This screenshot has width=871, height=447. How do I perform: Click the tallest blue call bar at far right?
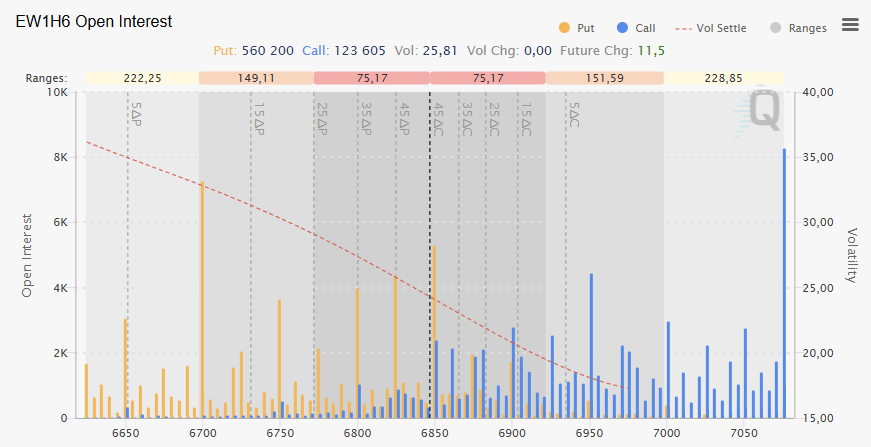click(784, 284)
